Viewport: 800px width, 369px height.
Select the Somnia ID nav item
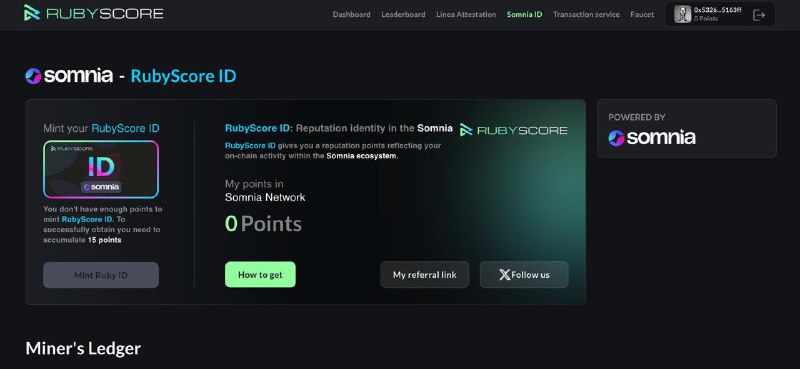click(524, 14)
